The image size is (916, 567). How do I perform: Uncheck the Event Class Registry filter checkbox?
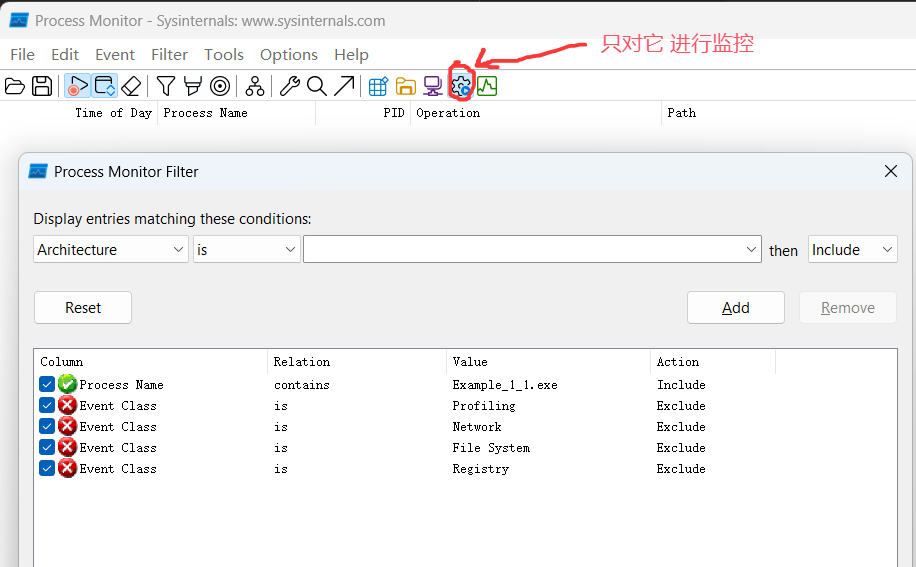tap(47, 468)
